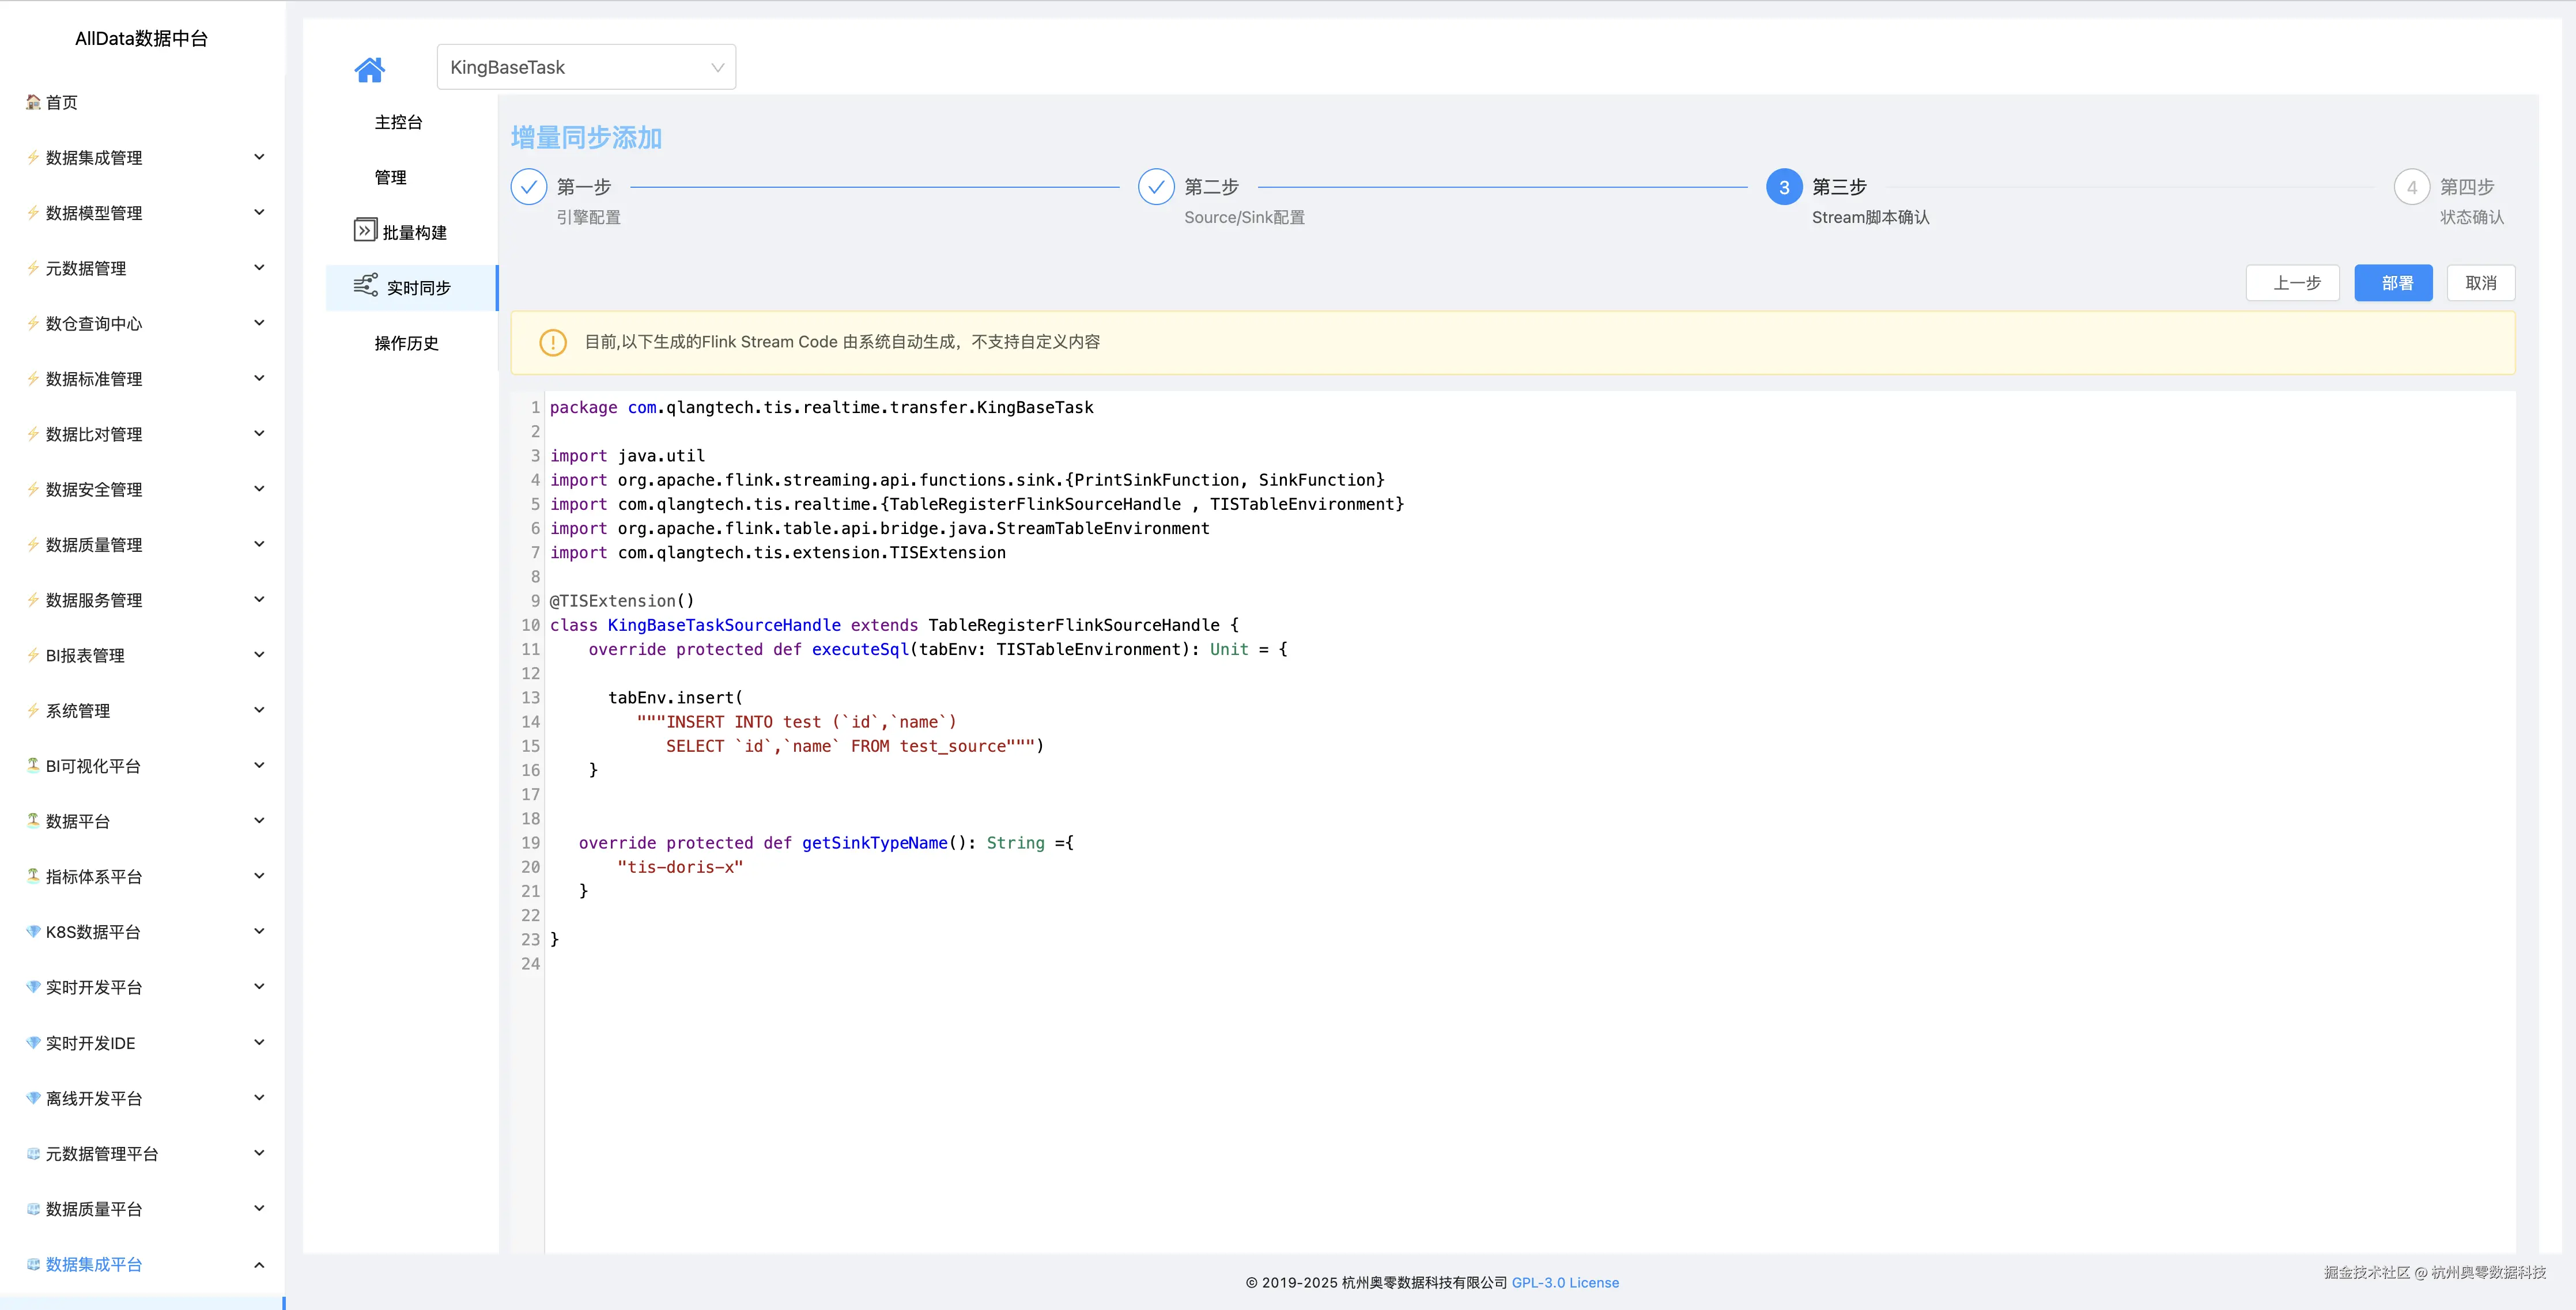Click the blue 部署 deploy button
The image size is (2576, 1310).
coord(2393,283)
